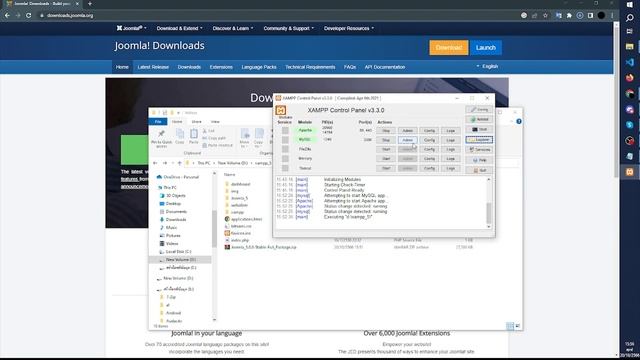Open English language dropdown
Image resolution: width=640 pixels, height=360 pixels.
tap(487, 66)
